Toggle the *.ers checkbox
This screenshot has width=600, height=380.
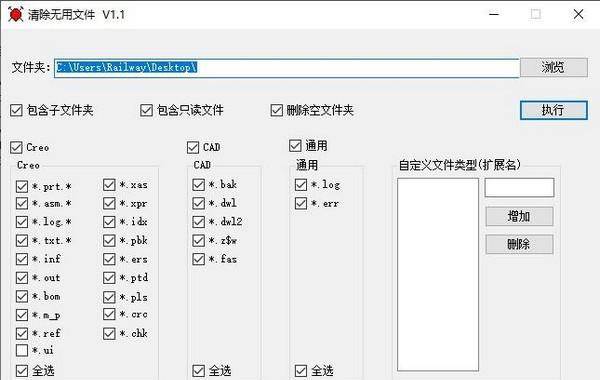point(109,259)
